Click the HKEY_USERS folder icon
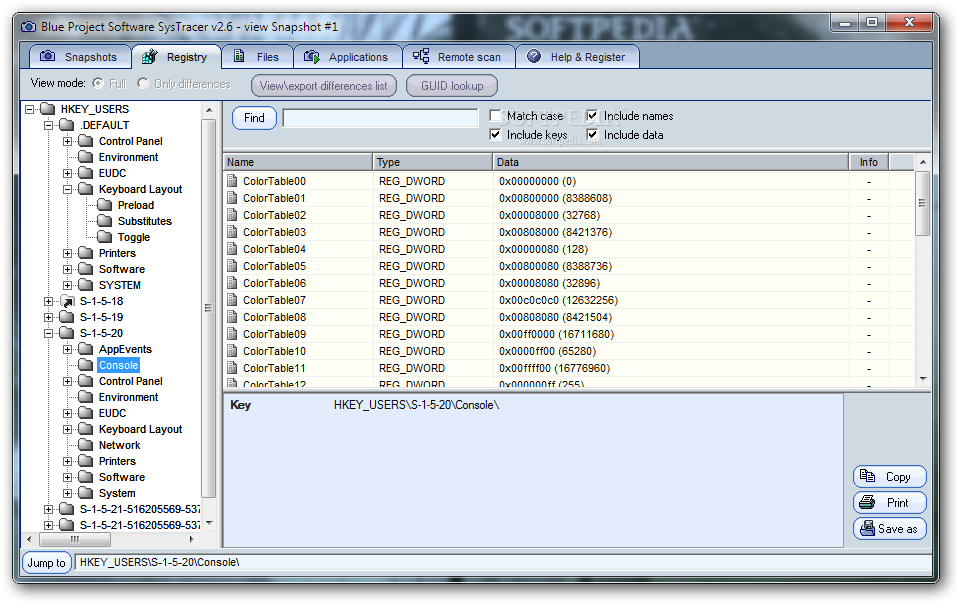 click(48, 109)
